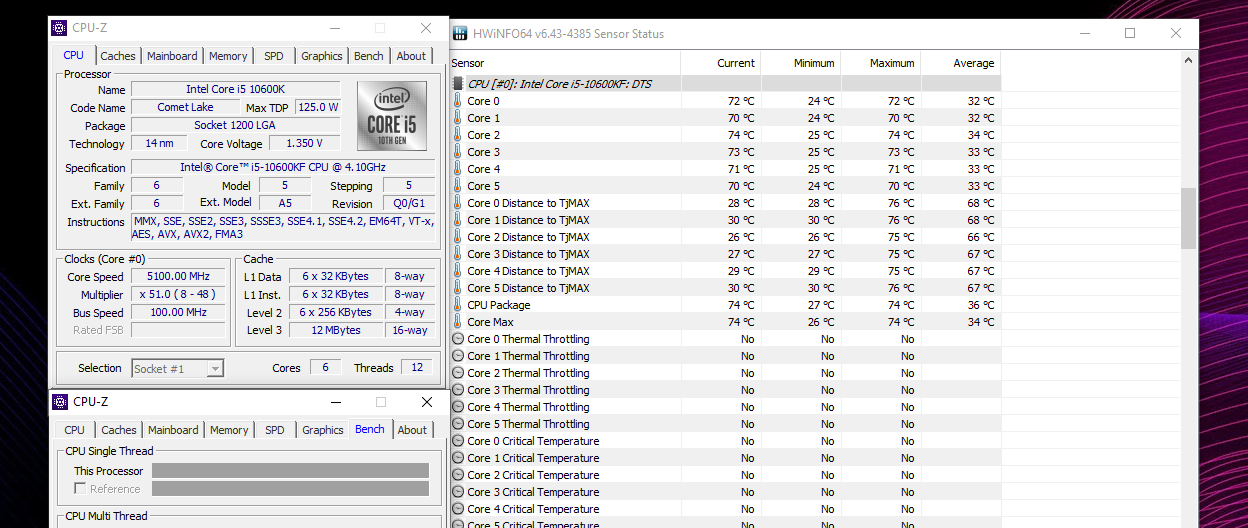Click the Current column header
This screenshot has height=528, width=1248.
[721, 63]
